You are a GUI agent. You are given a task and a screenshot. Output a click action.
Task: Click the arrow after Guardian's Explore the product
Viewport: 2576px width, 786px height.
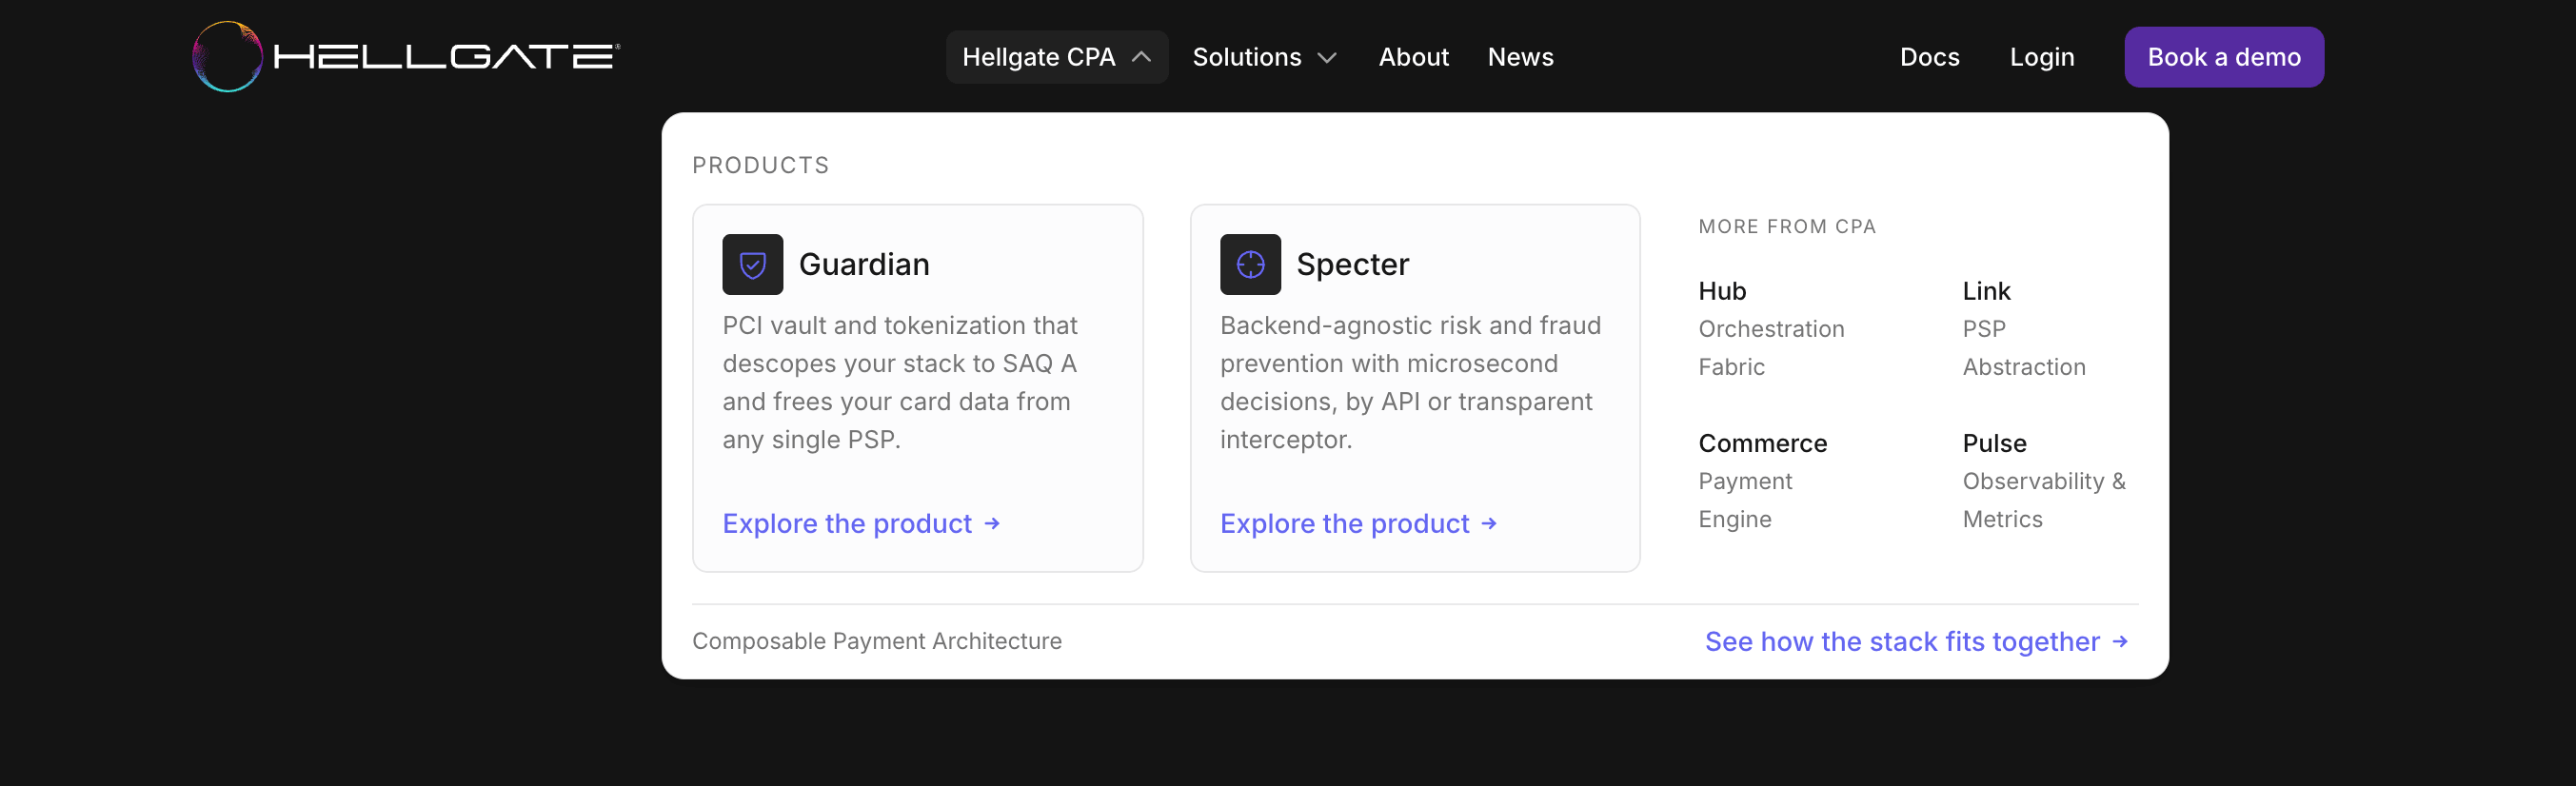pyautogui.click(x=992, y=523)
